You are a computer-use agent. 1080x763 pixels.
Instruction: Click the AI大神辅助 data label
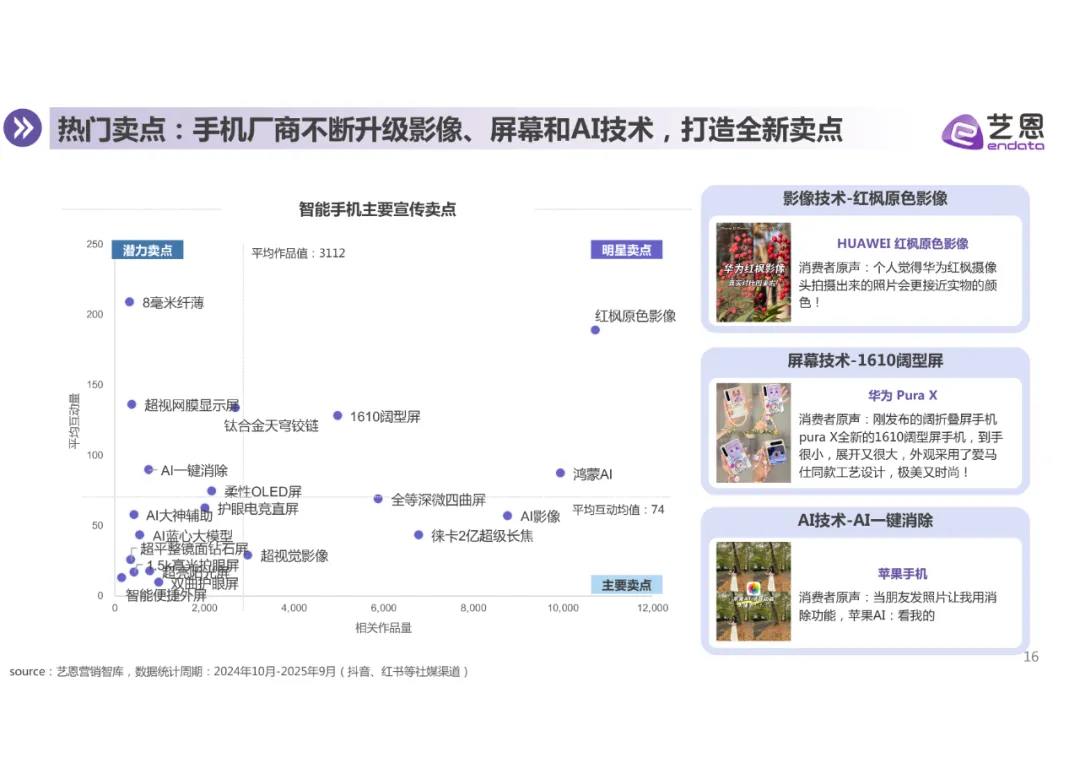point(179,516)
